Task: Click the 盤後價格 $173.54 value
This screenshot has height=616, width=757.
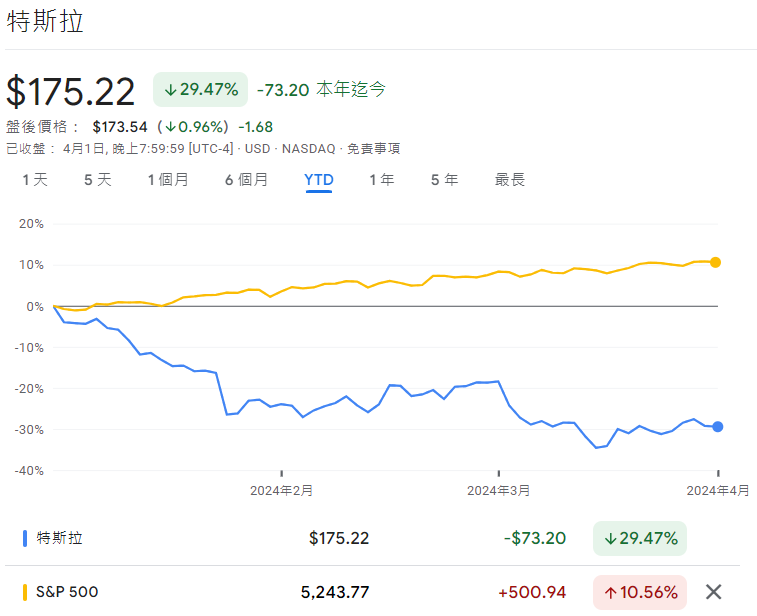Action: pyautogui.click(x=120, y=127)
